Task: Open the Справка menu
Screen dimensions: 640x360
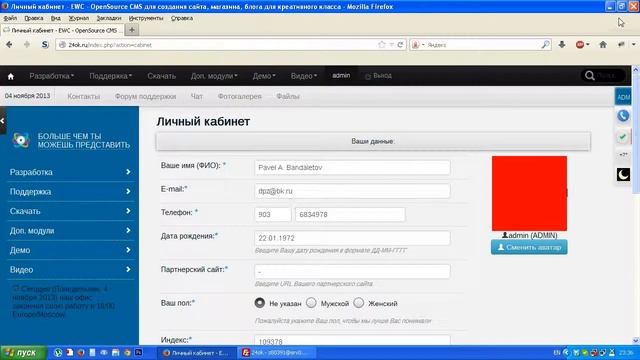Action: (x=182, y=18)
